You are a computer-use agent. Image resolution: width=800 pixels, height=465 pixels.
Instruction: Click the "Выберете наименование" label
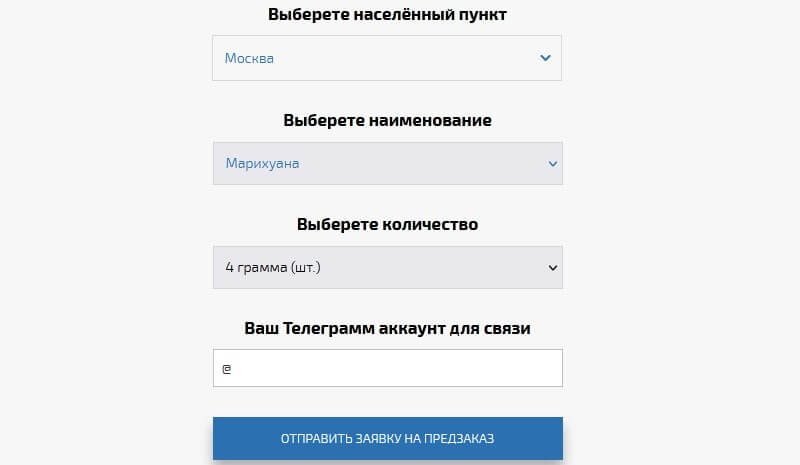click(387, 120)
